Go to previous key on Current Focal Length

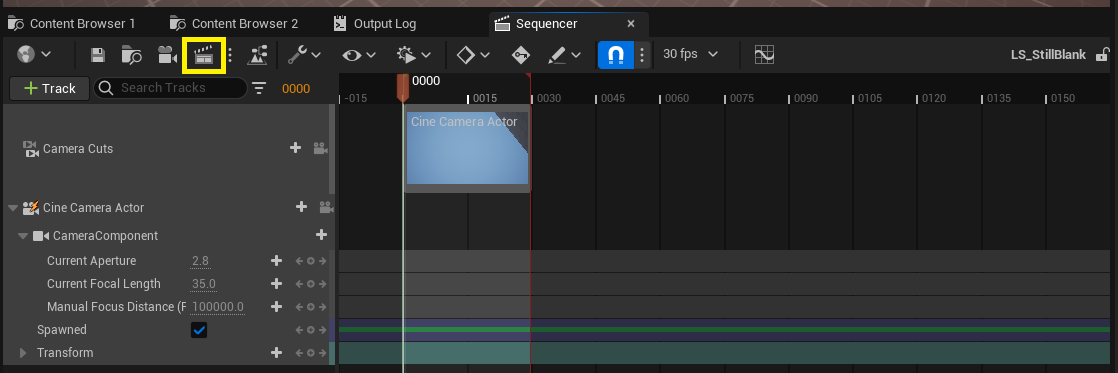tap(300, 284)
